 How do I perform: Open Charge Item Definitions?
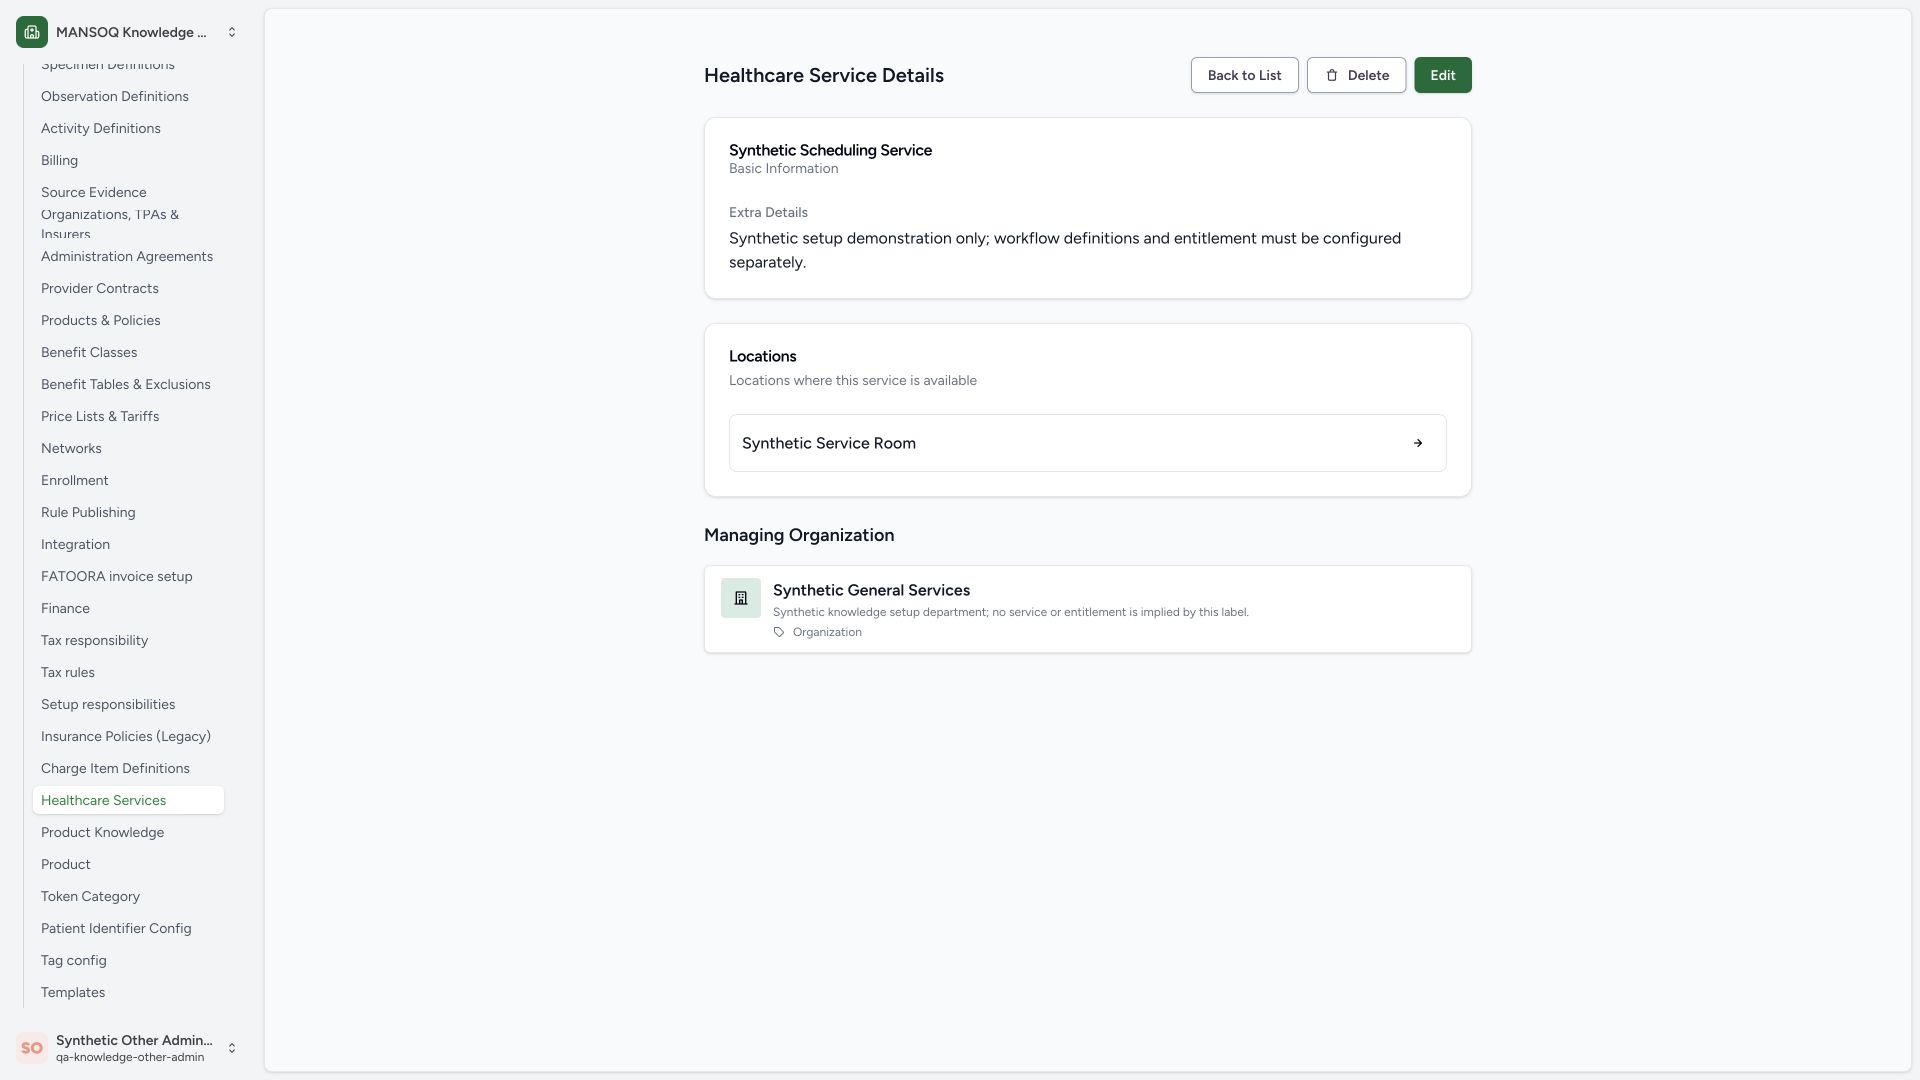point(128,768)
